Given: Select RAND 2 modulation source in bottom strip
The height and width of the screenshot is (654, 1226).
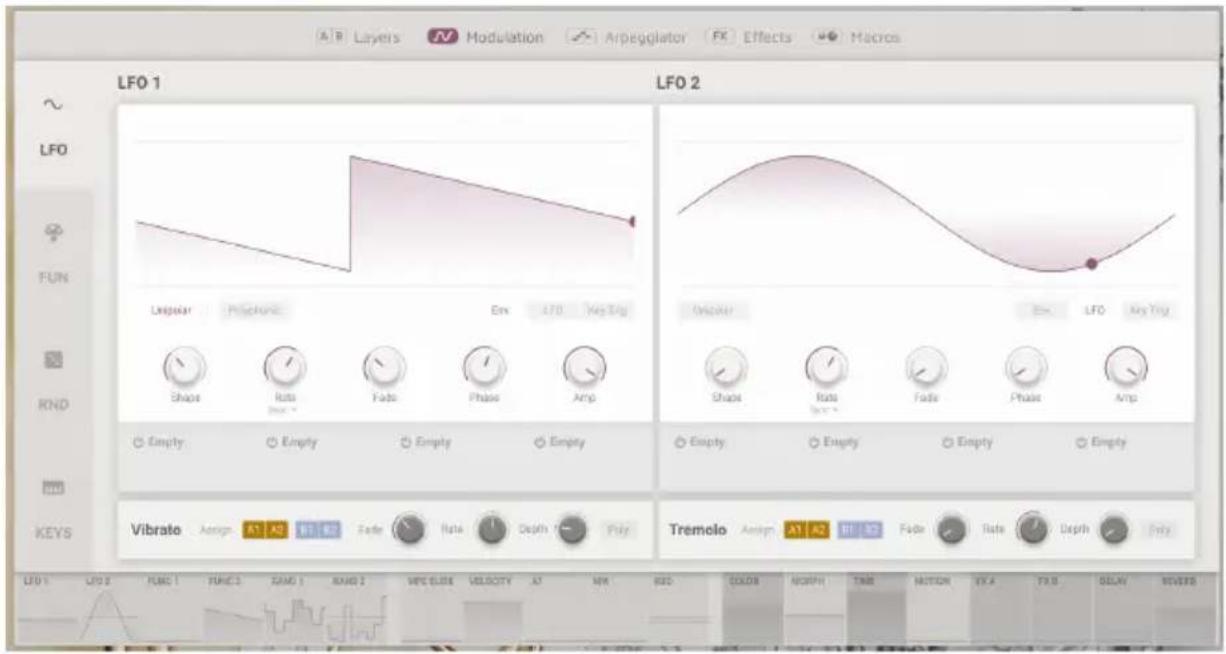Looking at the screenshot, I should [x=356, y=609].
